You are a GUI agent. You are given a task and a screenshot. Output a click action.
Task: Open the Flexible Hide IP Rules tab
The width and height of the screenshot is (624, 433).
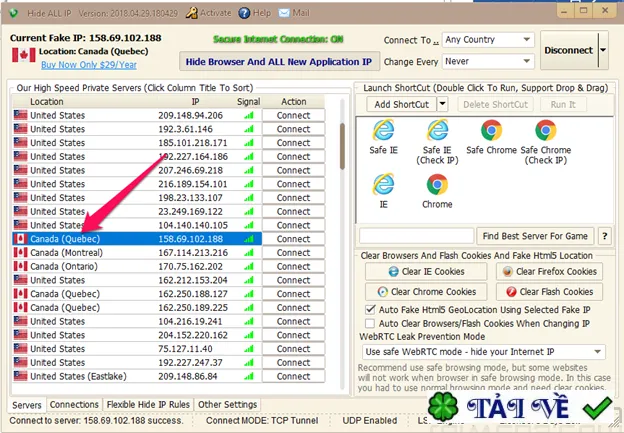[x=148, y=404]
